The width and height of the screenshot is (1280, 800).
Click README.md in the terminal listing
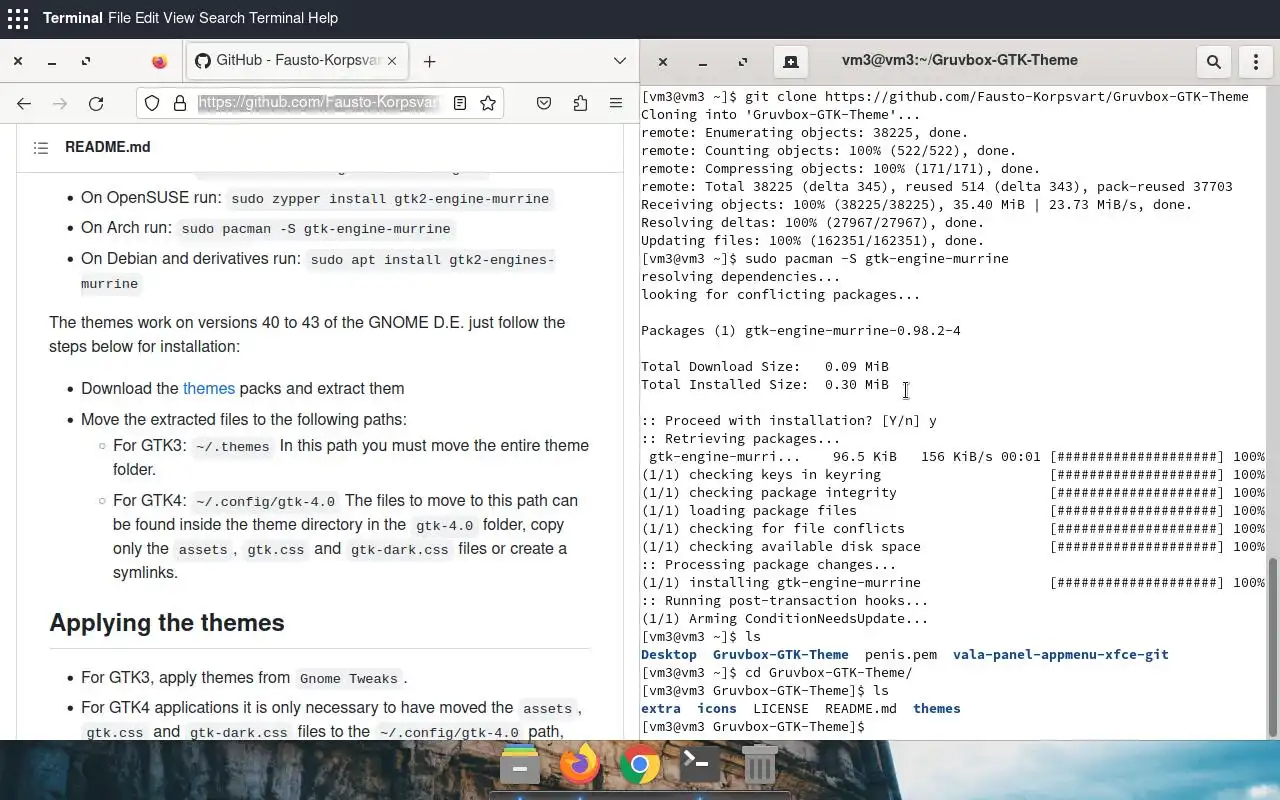[x=860, y=708]
